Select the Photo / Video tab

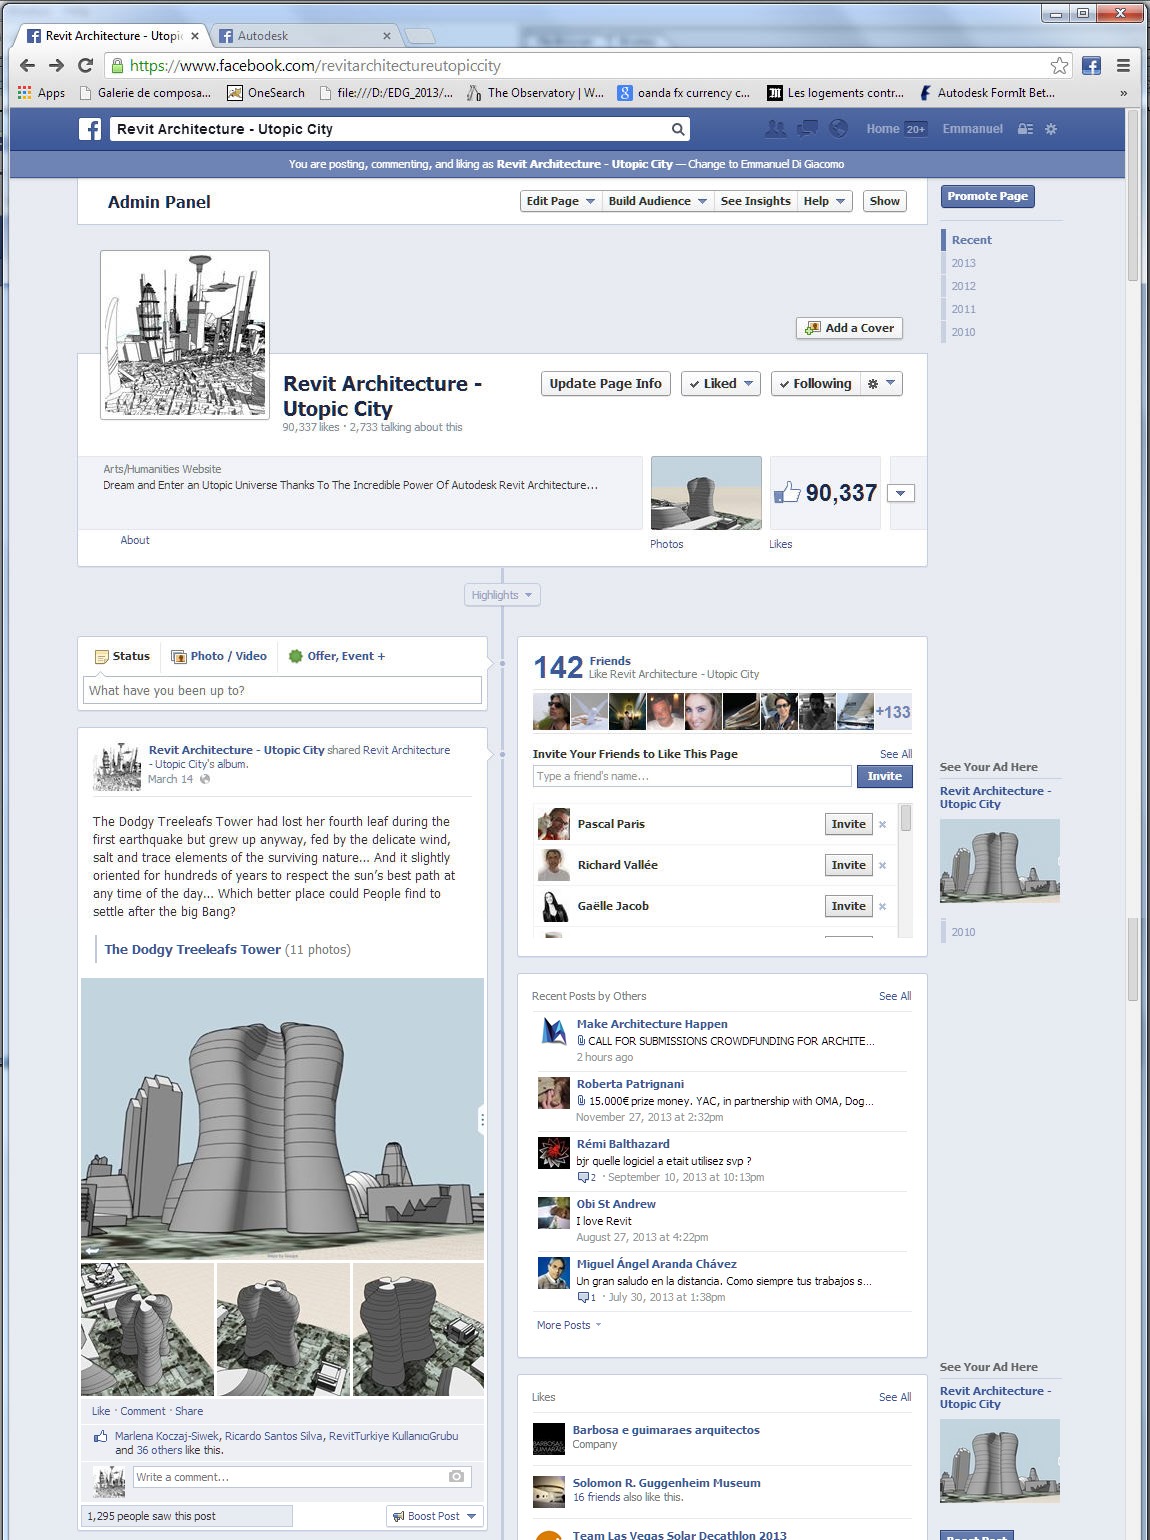(x=219, y=656)
